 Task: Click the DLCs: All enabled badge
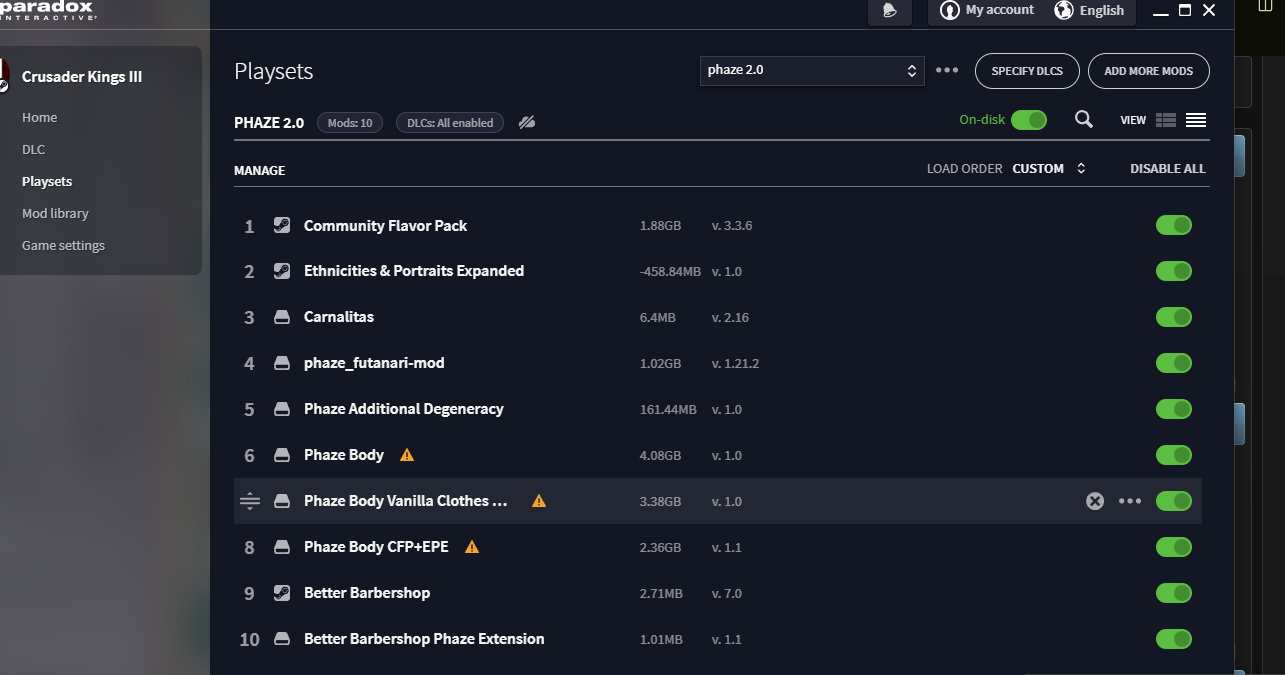coord(450,123)
